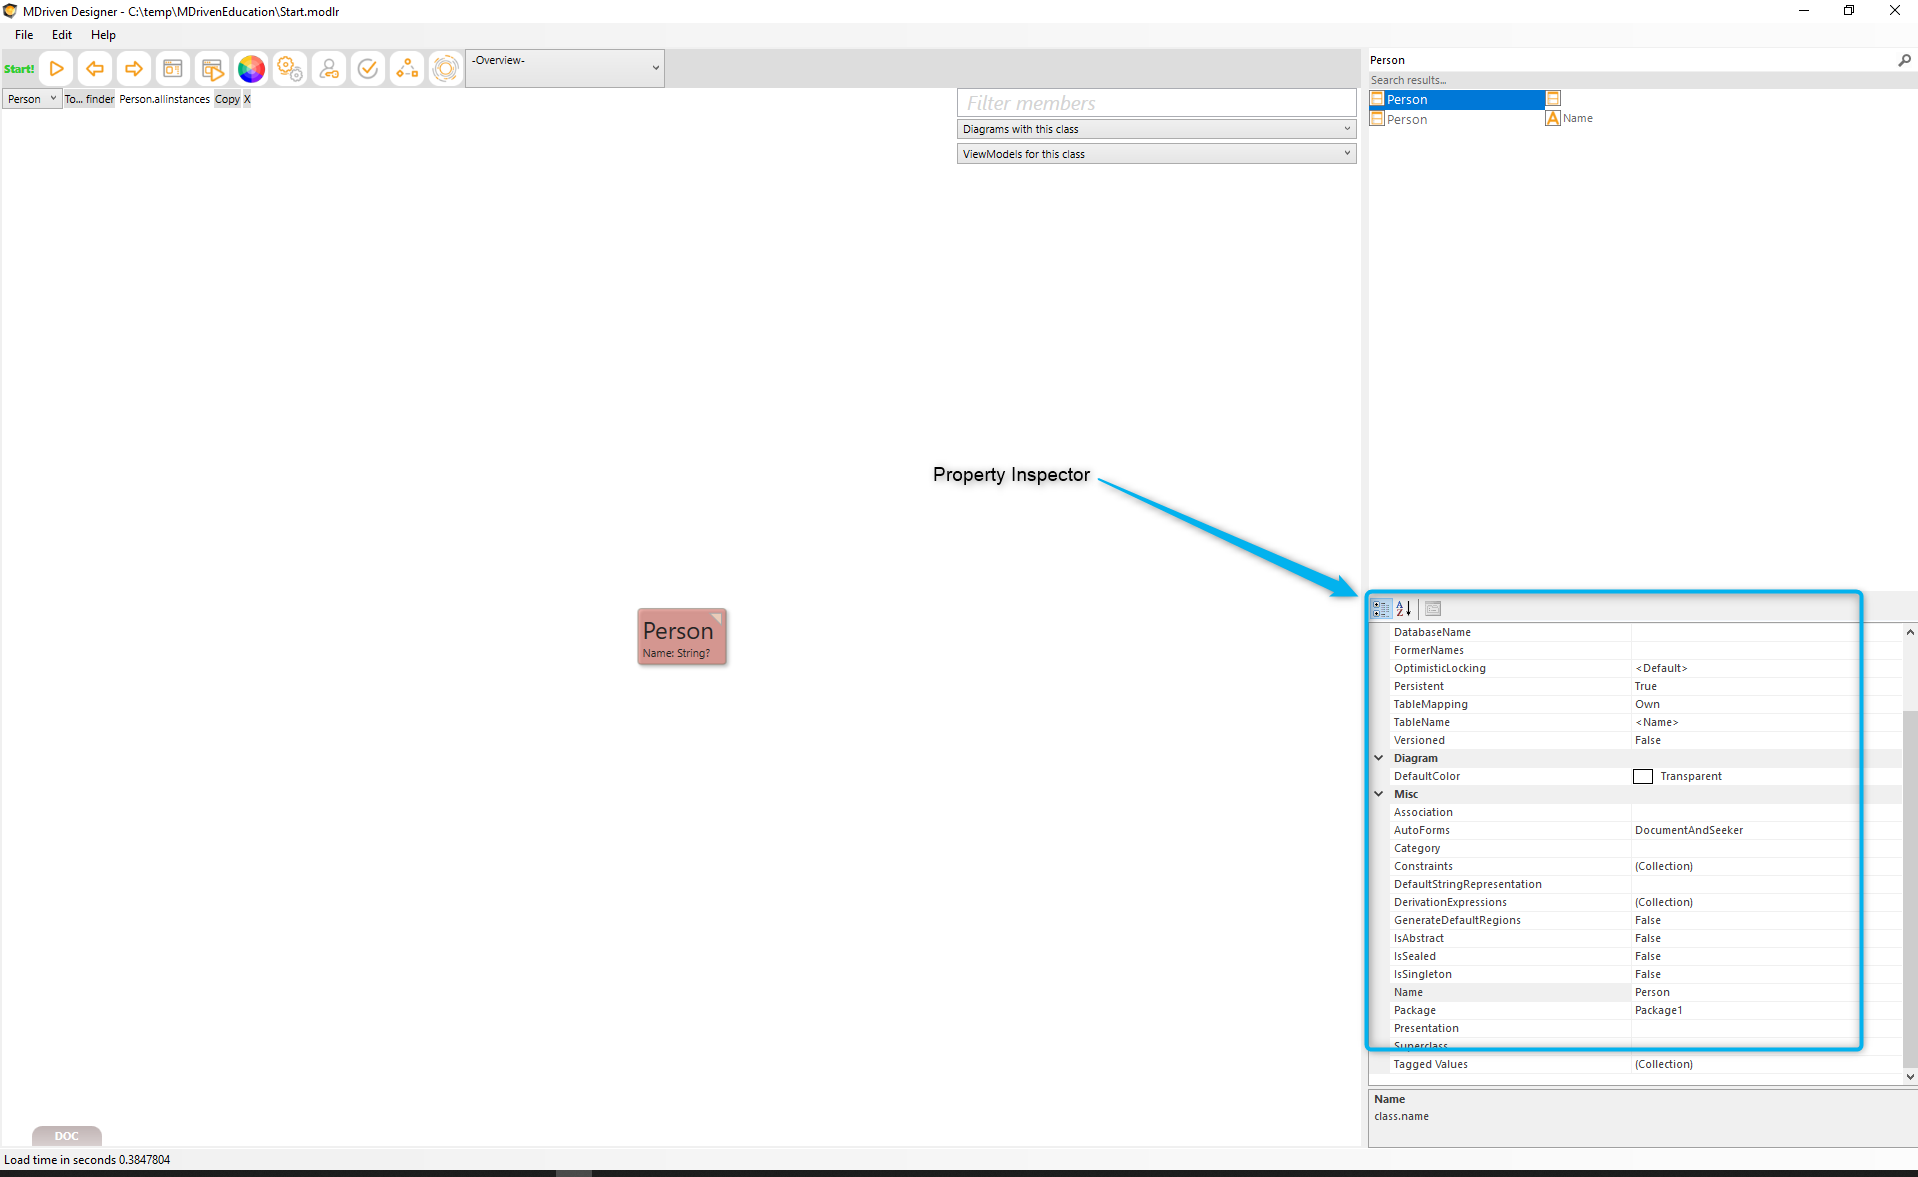The image size is (1918, 1177).
Task: Click the double gears settings toolbar icon
Action: (290, 69)
